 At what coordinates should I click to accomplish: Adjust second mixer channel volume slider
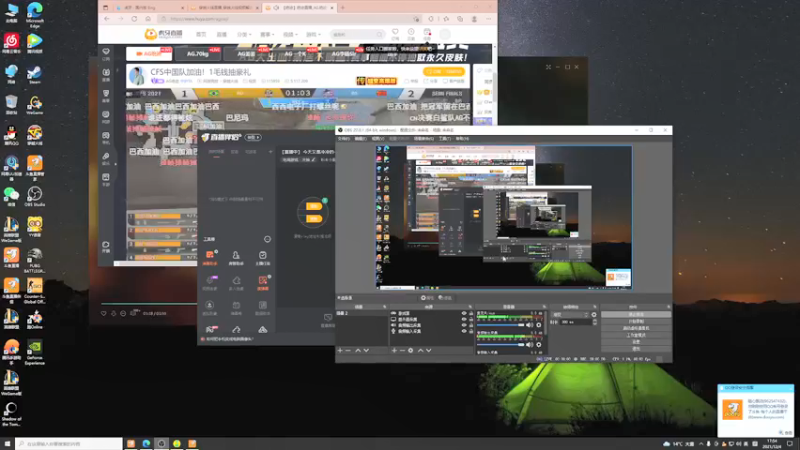[x=501, y=344]
